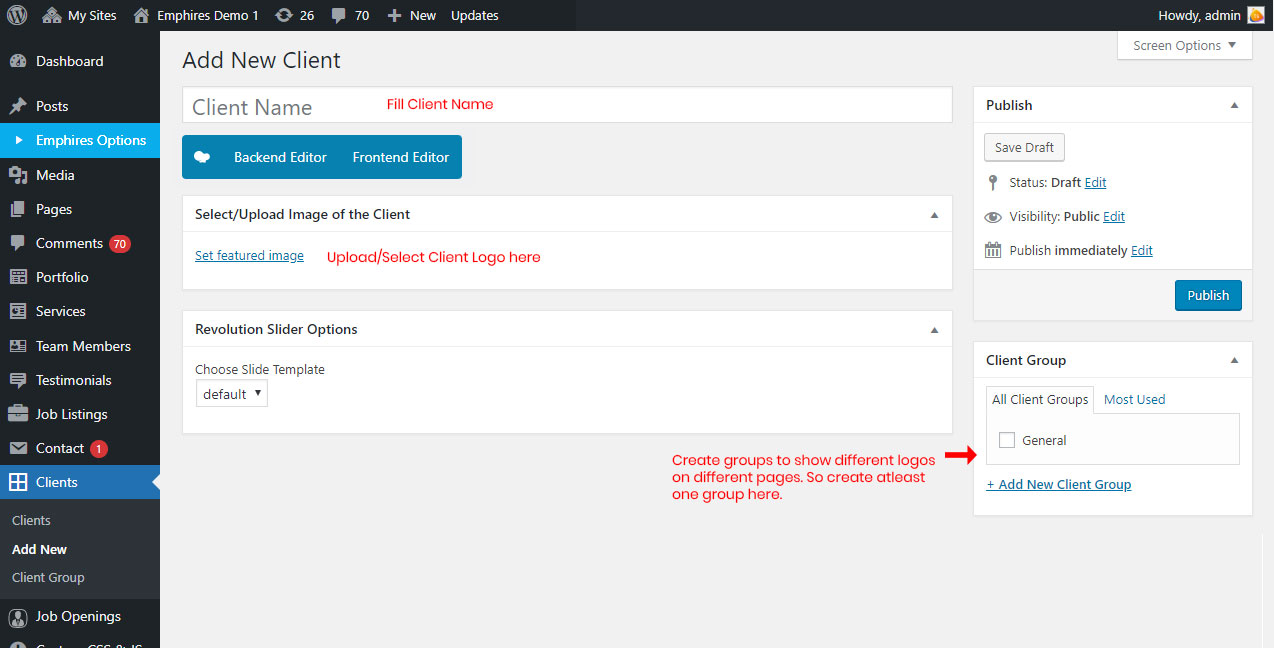Viewport: 1274px width, 648px height.
Task: Collapse the Revolution Slider Options box
Action: [934, 329]
